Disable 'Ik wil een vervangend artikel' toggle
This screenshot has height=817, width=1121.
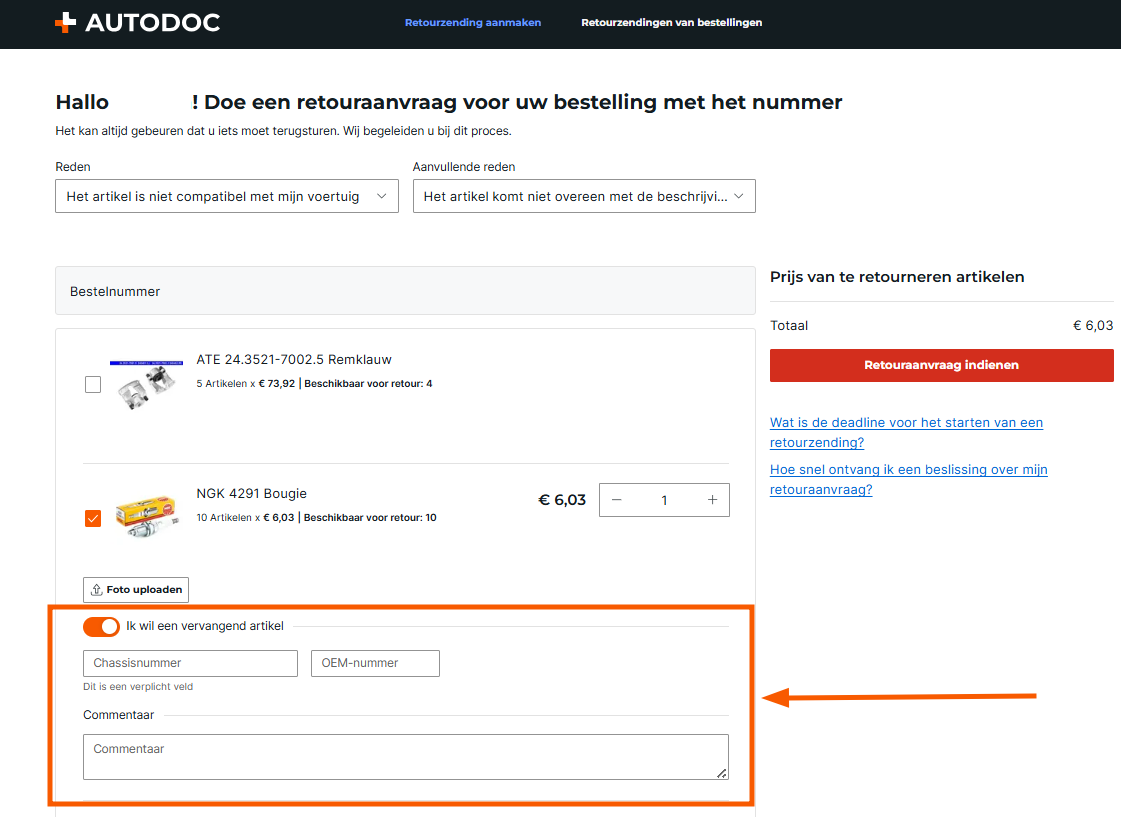101,626
